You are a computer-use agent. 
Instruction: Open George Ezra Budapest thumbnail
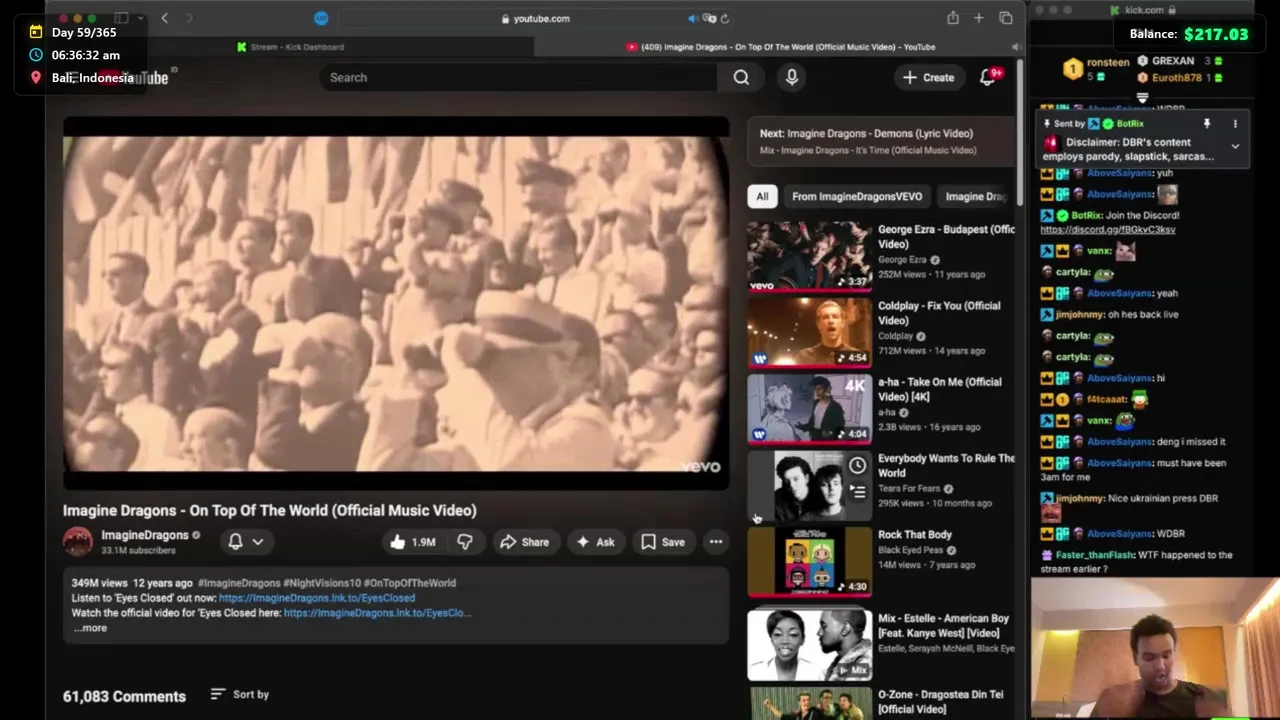click(809, 256)
